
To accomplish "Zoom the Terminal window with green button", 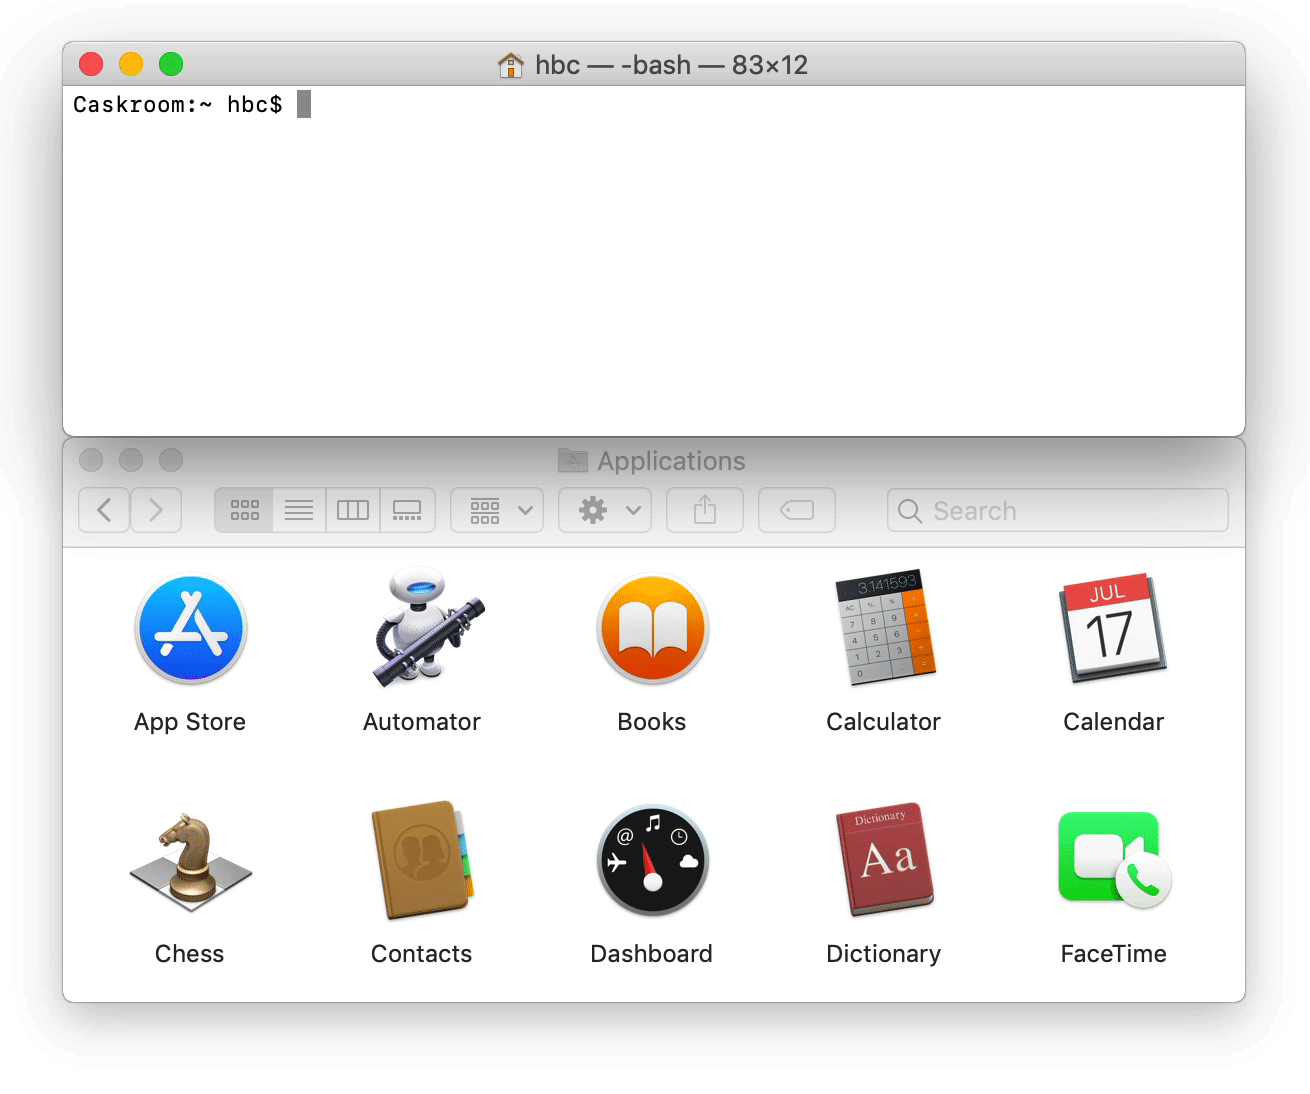I will (x=171, y=64).
